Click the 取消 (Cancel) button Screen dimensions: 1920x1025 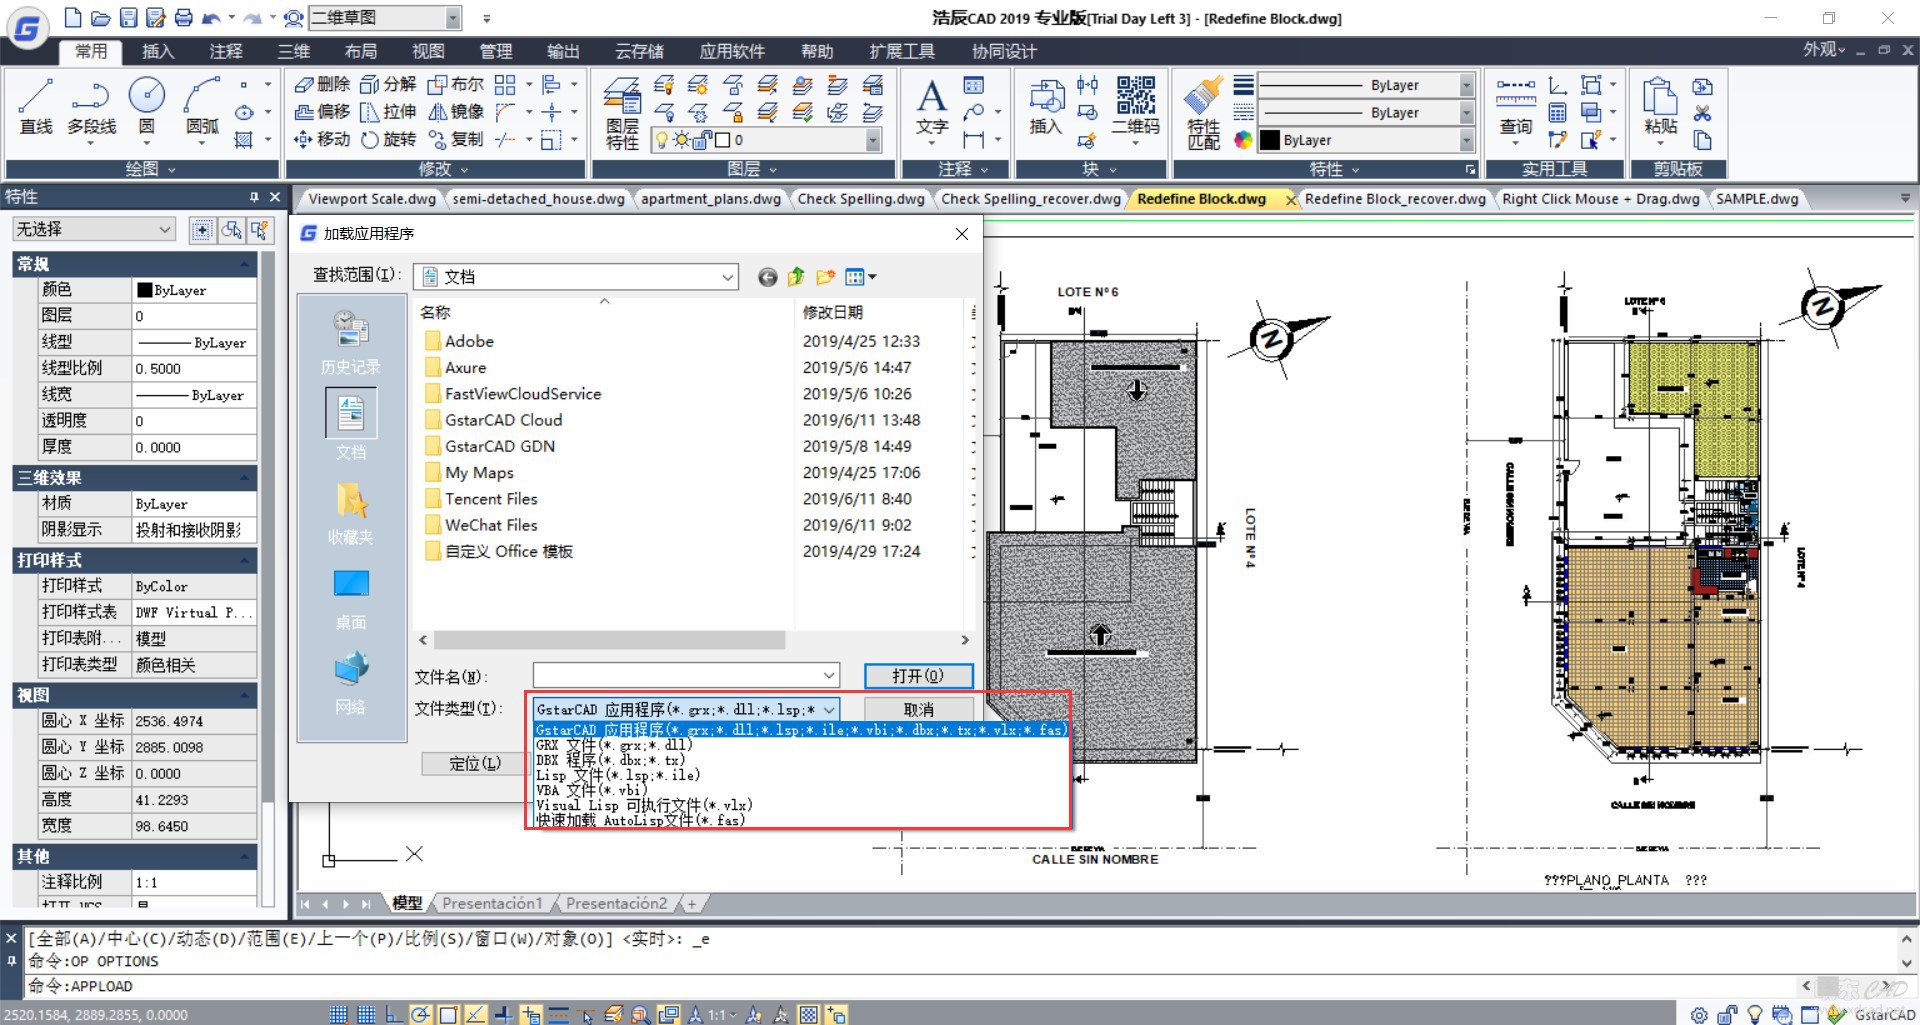tap(918, 709)
